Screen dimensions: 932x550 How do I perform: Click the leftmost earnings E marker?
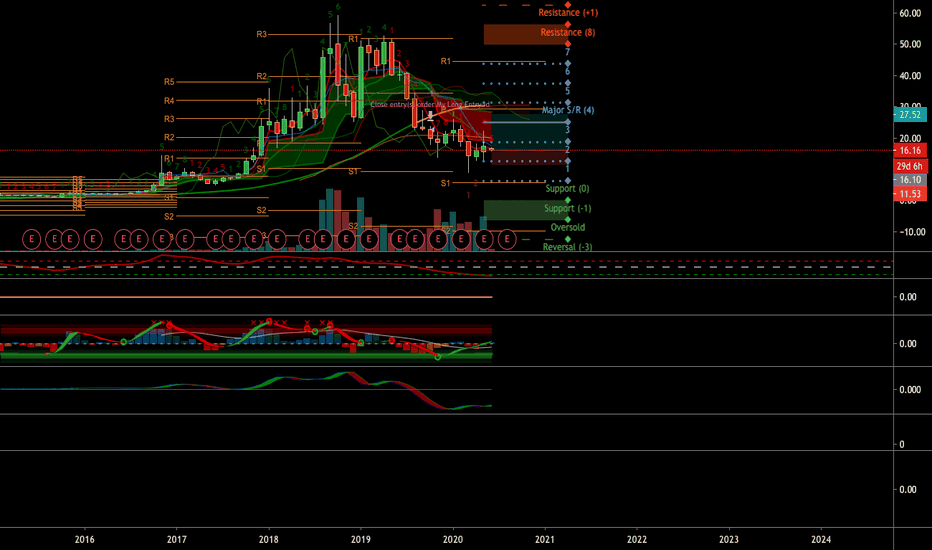click(32, 239)
